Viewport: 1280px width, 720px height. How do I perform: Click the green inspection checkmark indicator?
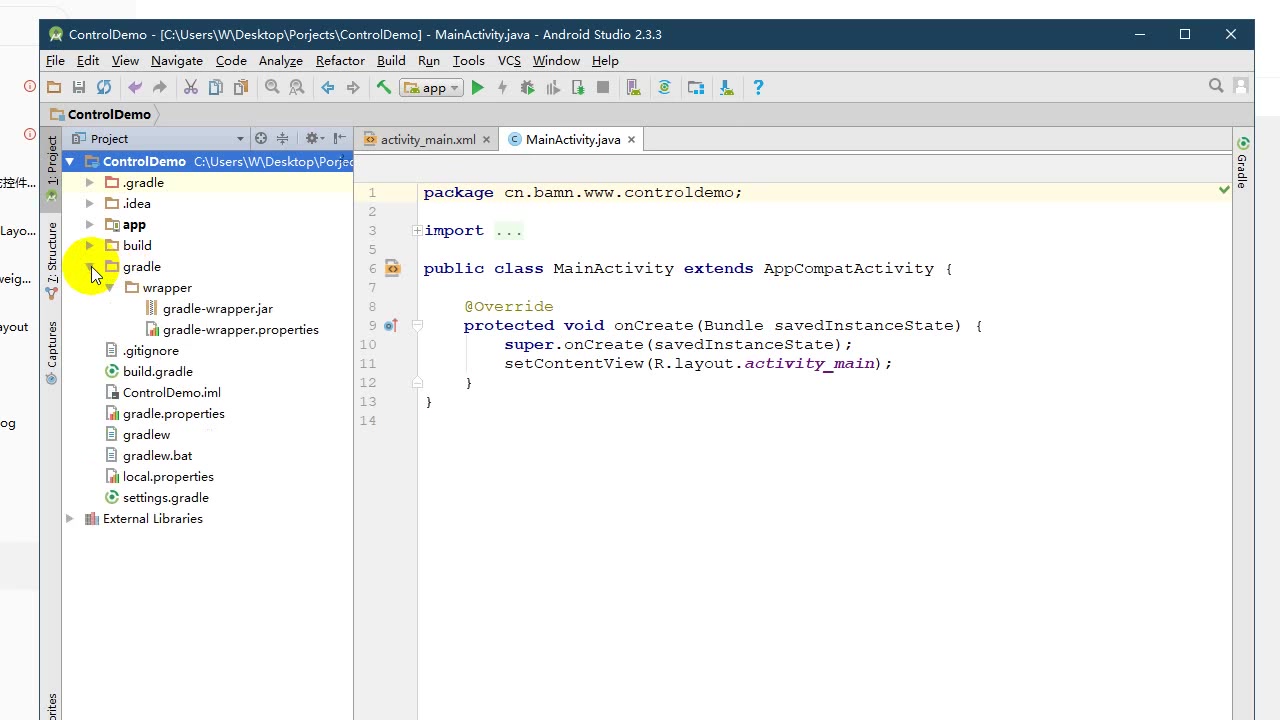[1224, 189]
